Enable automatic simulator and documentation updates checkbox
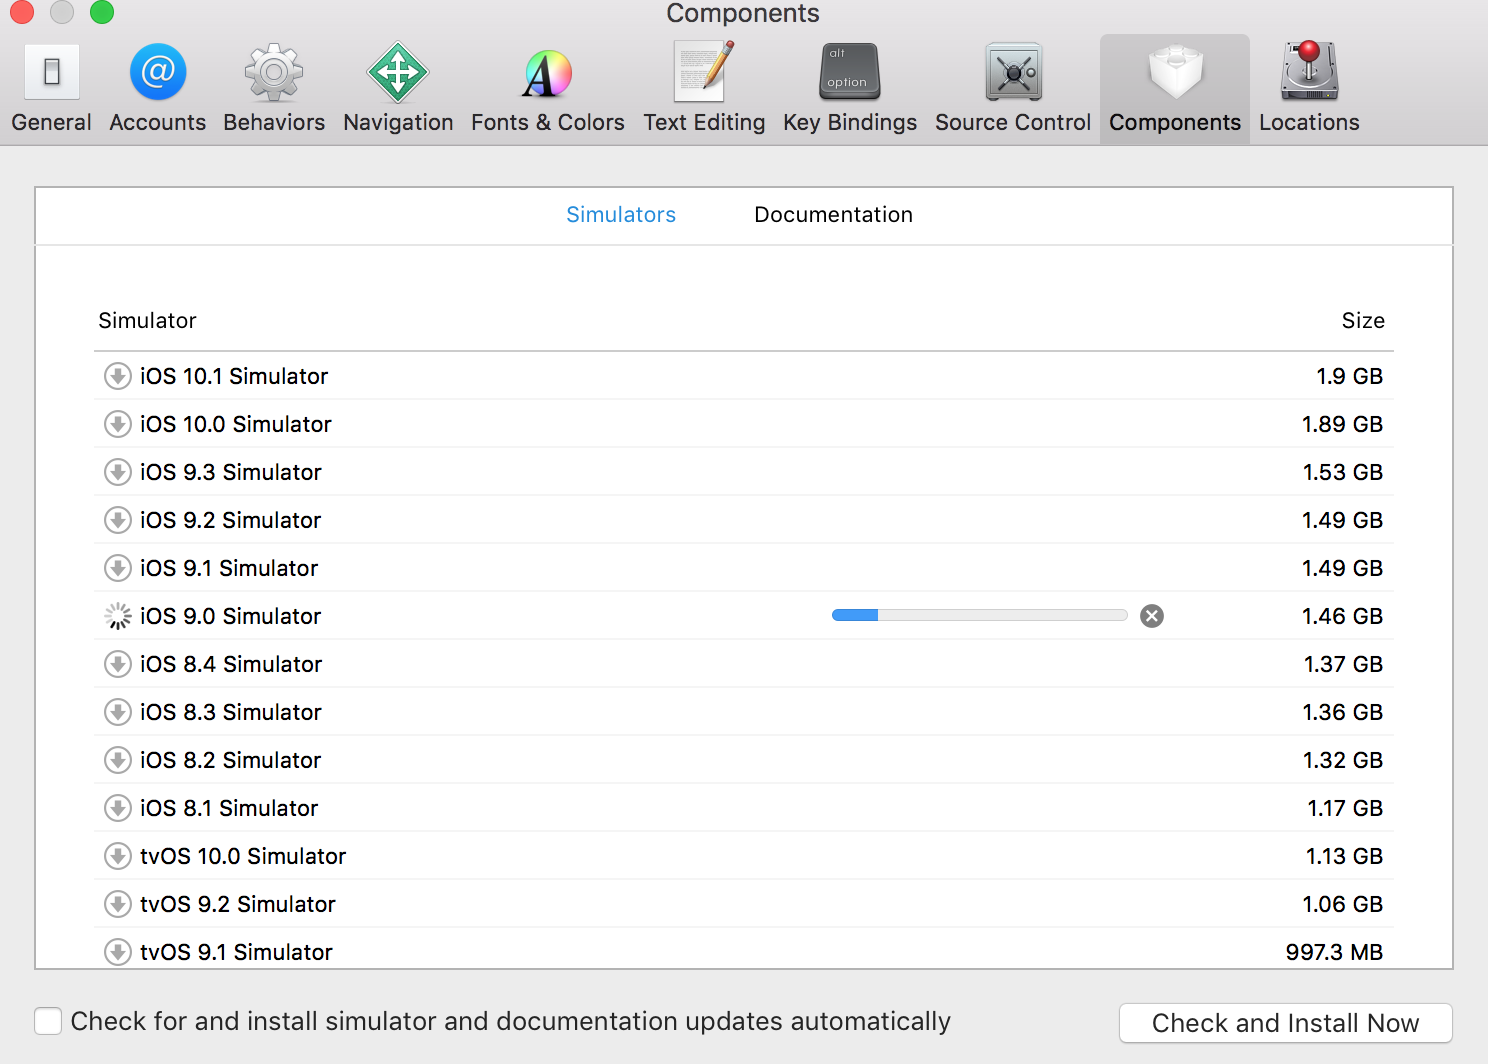This screenshot has width=1488, height=1064. coord(48,1021)
